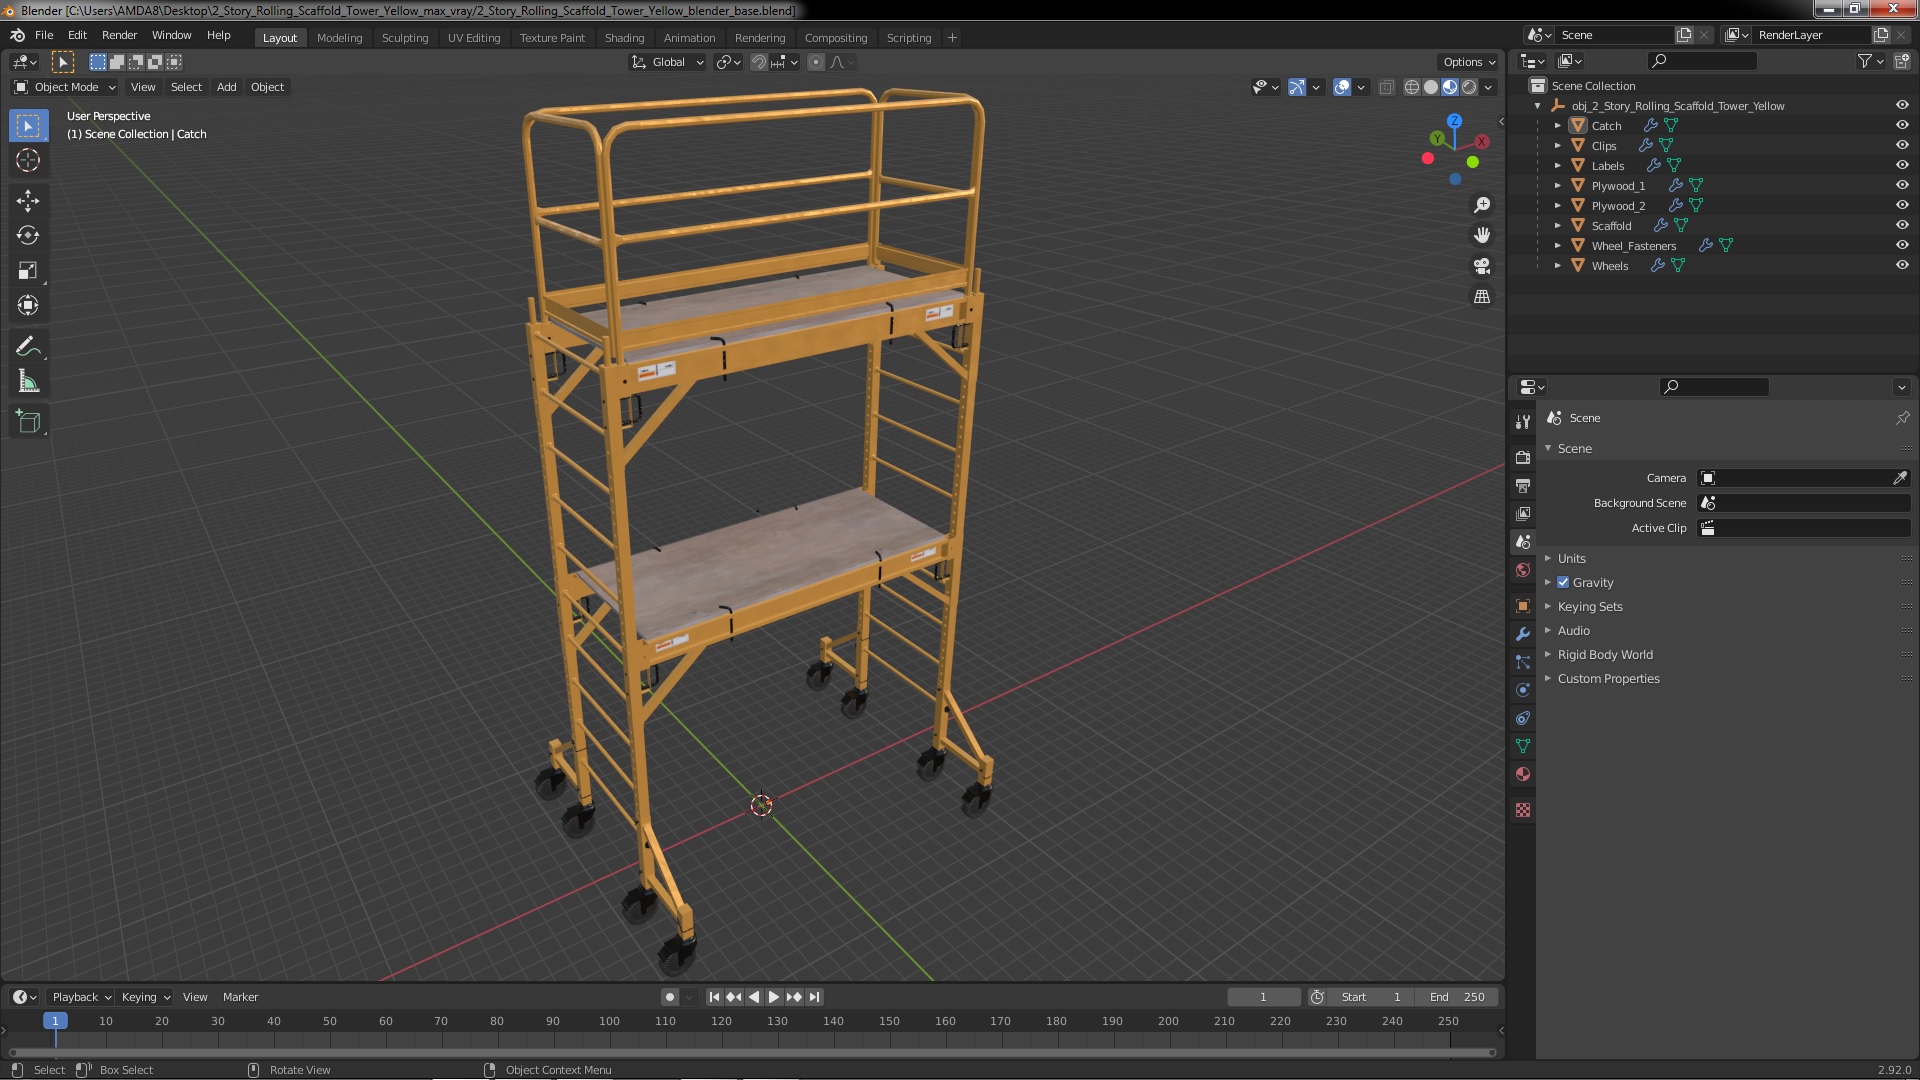
Task: Open the Global transform orientation dropdown
Action: click(667, 62)
